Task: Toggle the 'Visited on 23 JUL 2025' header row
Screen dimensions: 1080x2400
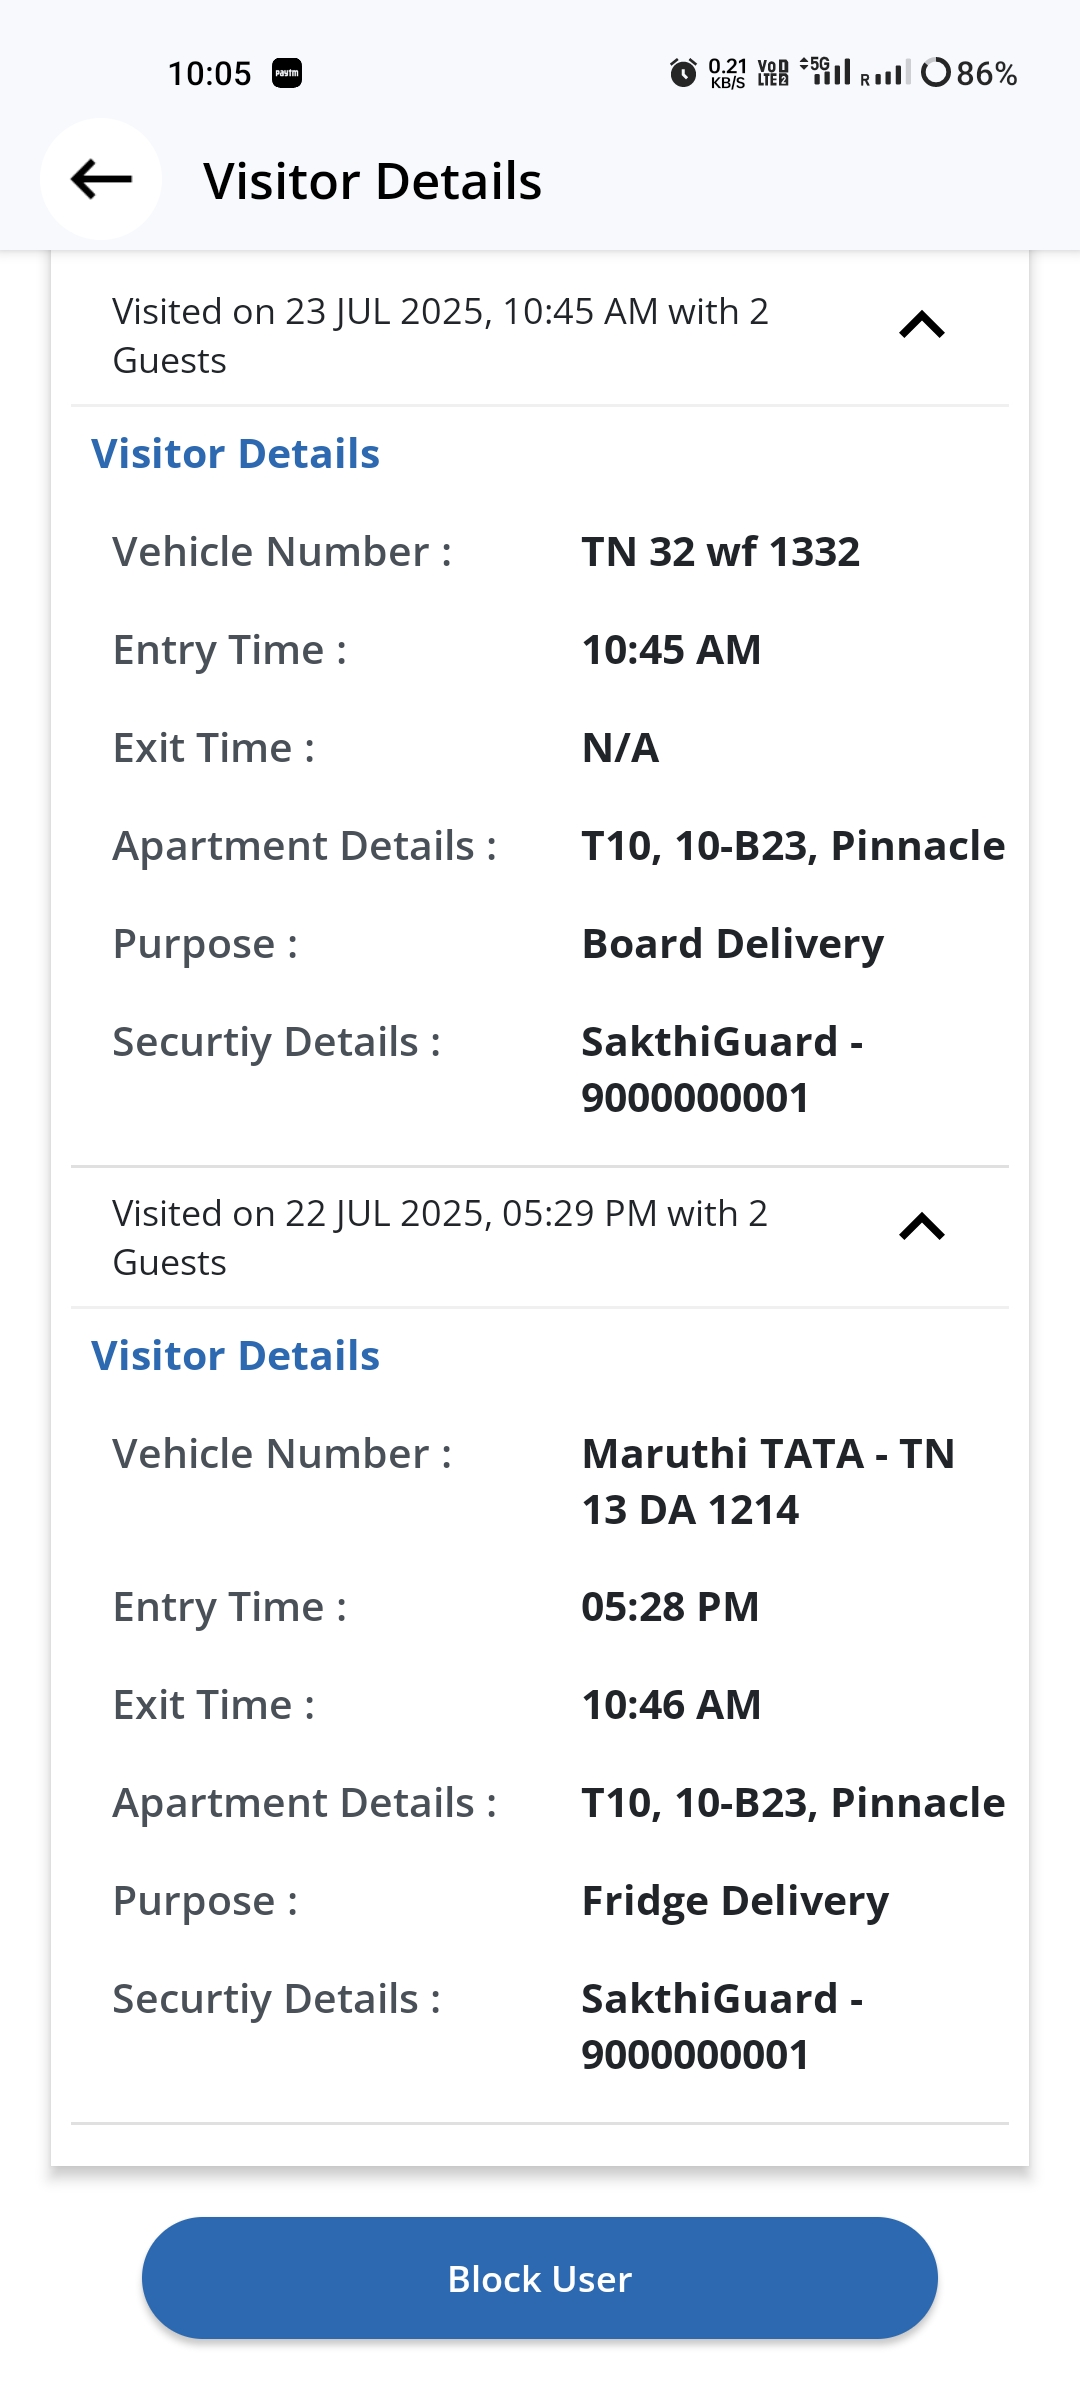Action: point(440,335)
